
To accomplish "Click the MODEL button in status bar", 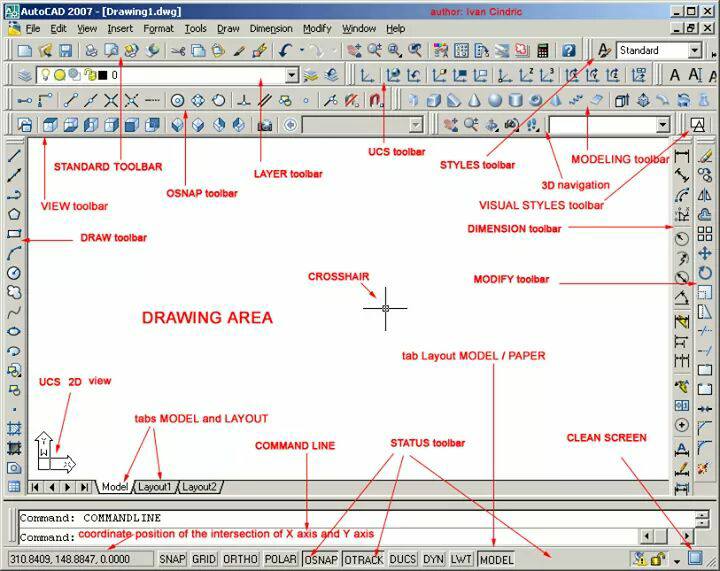I will 496,559.
